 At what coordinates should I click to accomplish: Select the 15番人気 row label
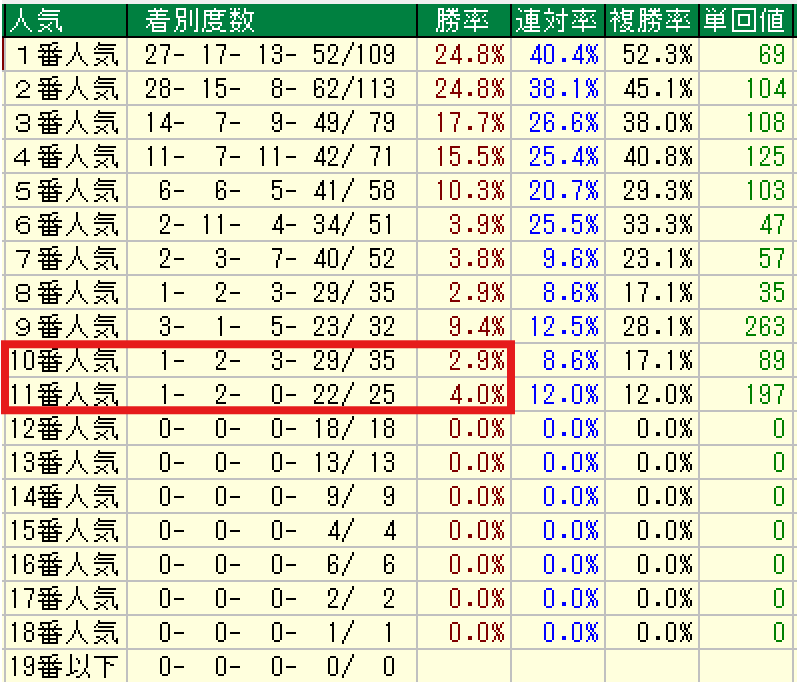click(66, 531)
